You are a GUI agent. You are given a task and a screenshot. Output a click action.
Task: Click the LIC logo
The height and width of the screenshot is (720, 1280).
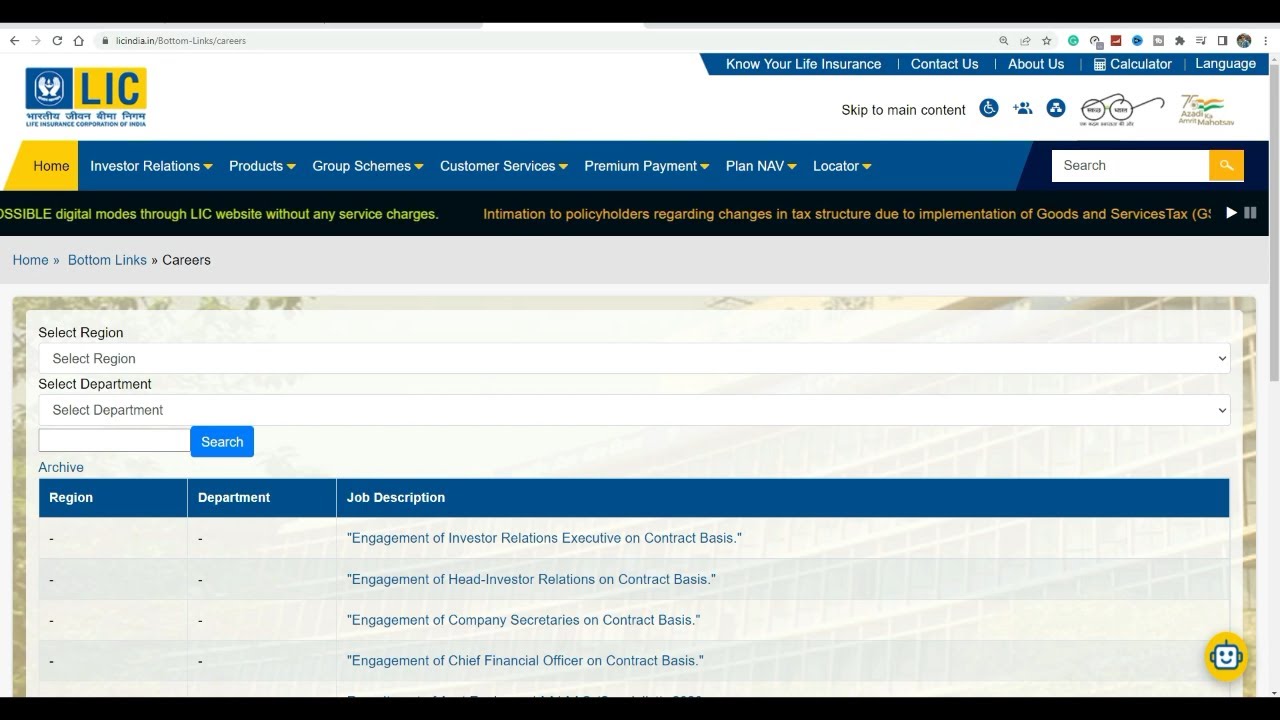pyautogui.click(x=86, y=97)
